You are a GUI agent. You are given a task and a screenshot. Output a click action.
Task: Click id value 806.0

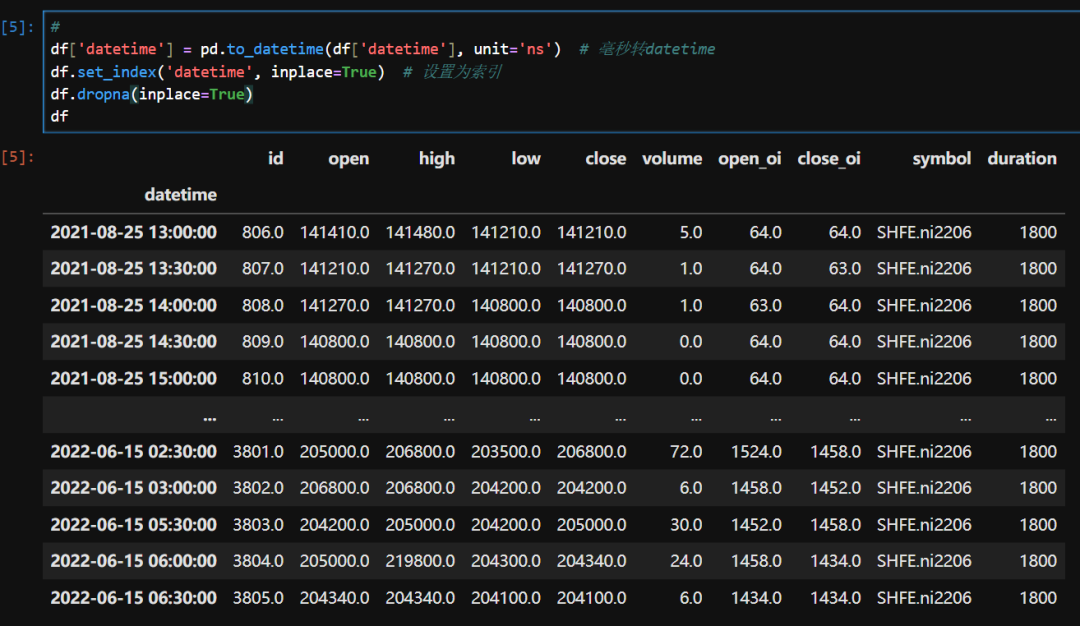(262, 232)
